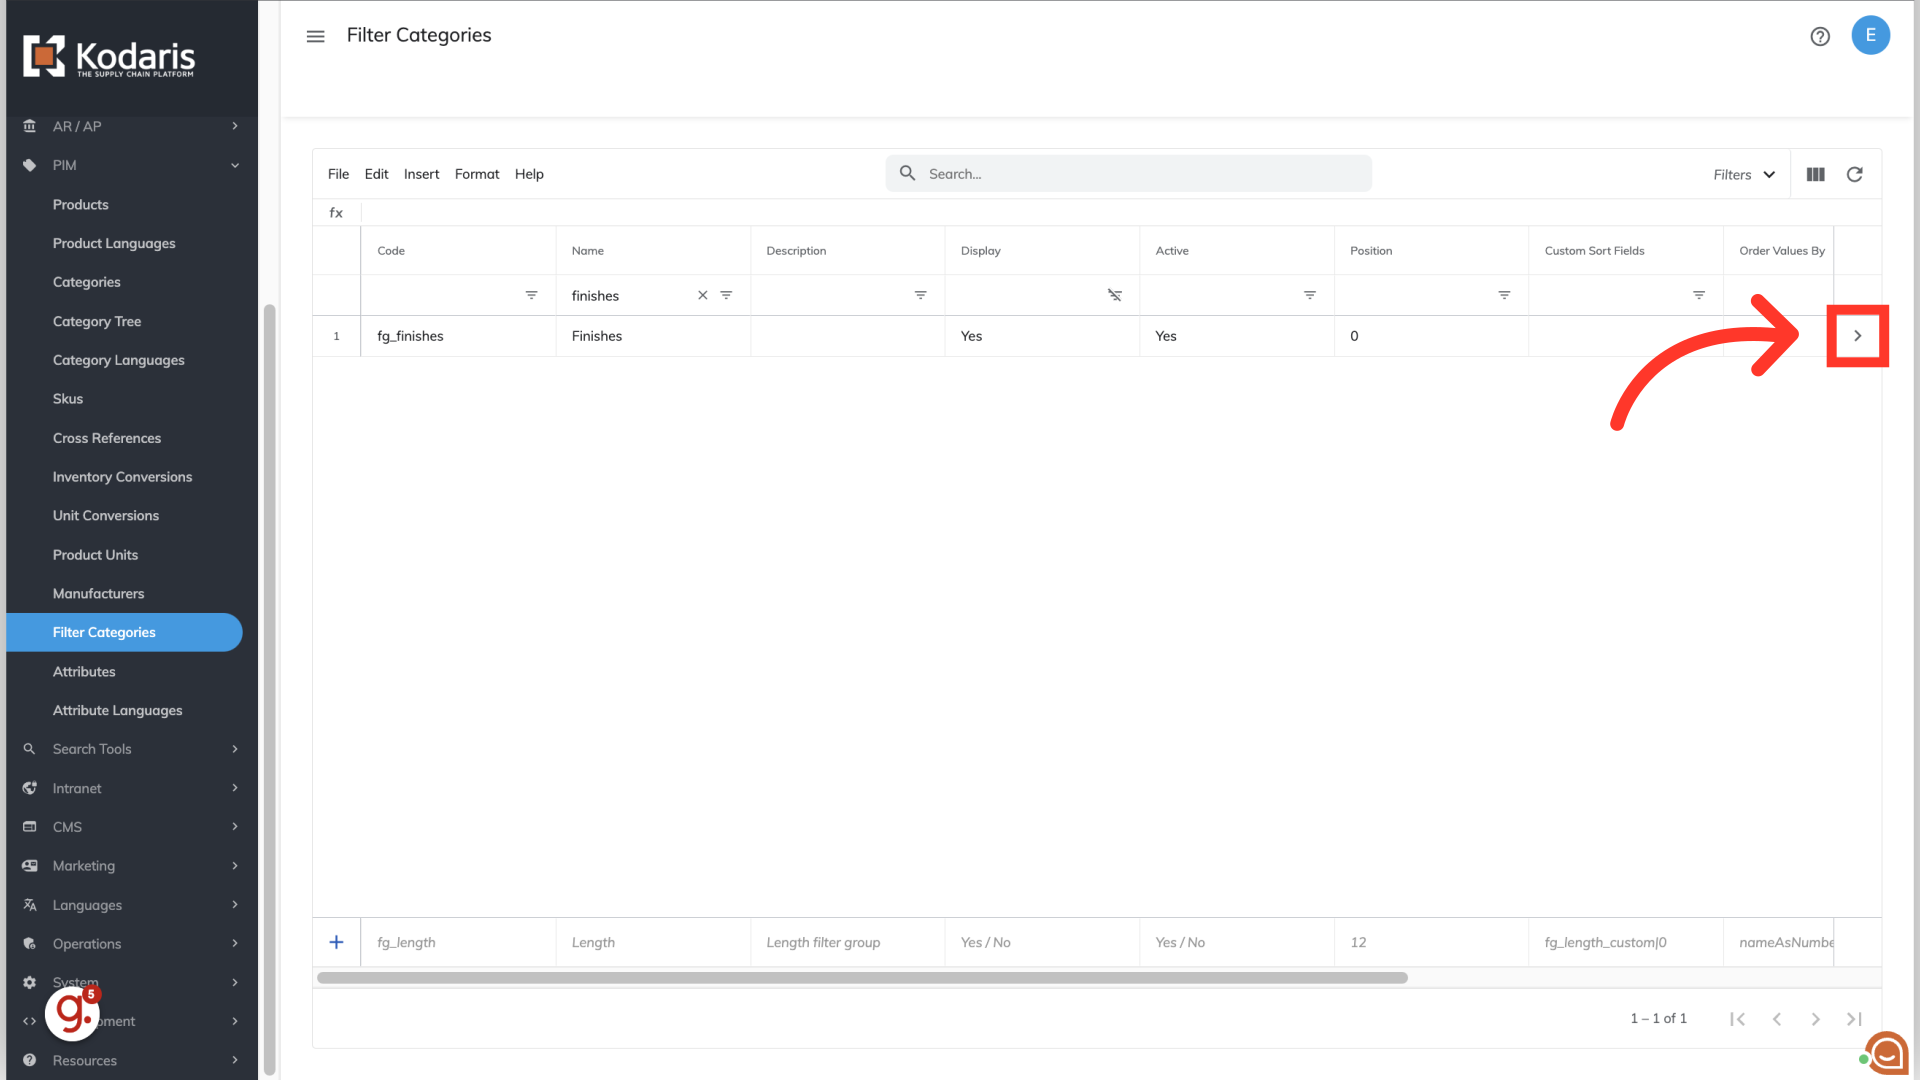Open the chat support bubble icon

point(1886,1053)
